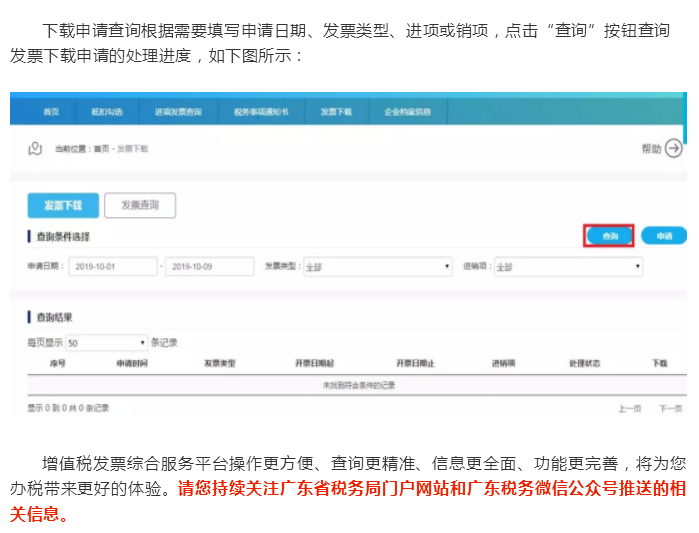Click the 上一页 pagination link
This screenshot has height=533, width=699.
[629, 408]
